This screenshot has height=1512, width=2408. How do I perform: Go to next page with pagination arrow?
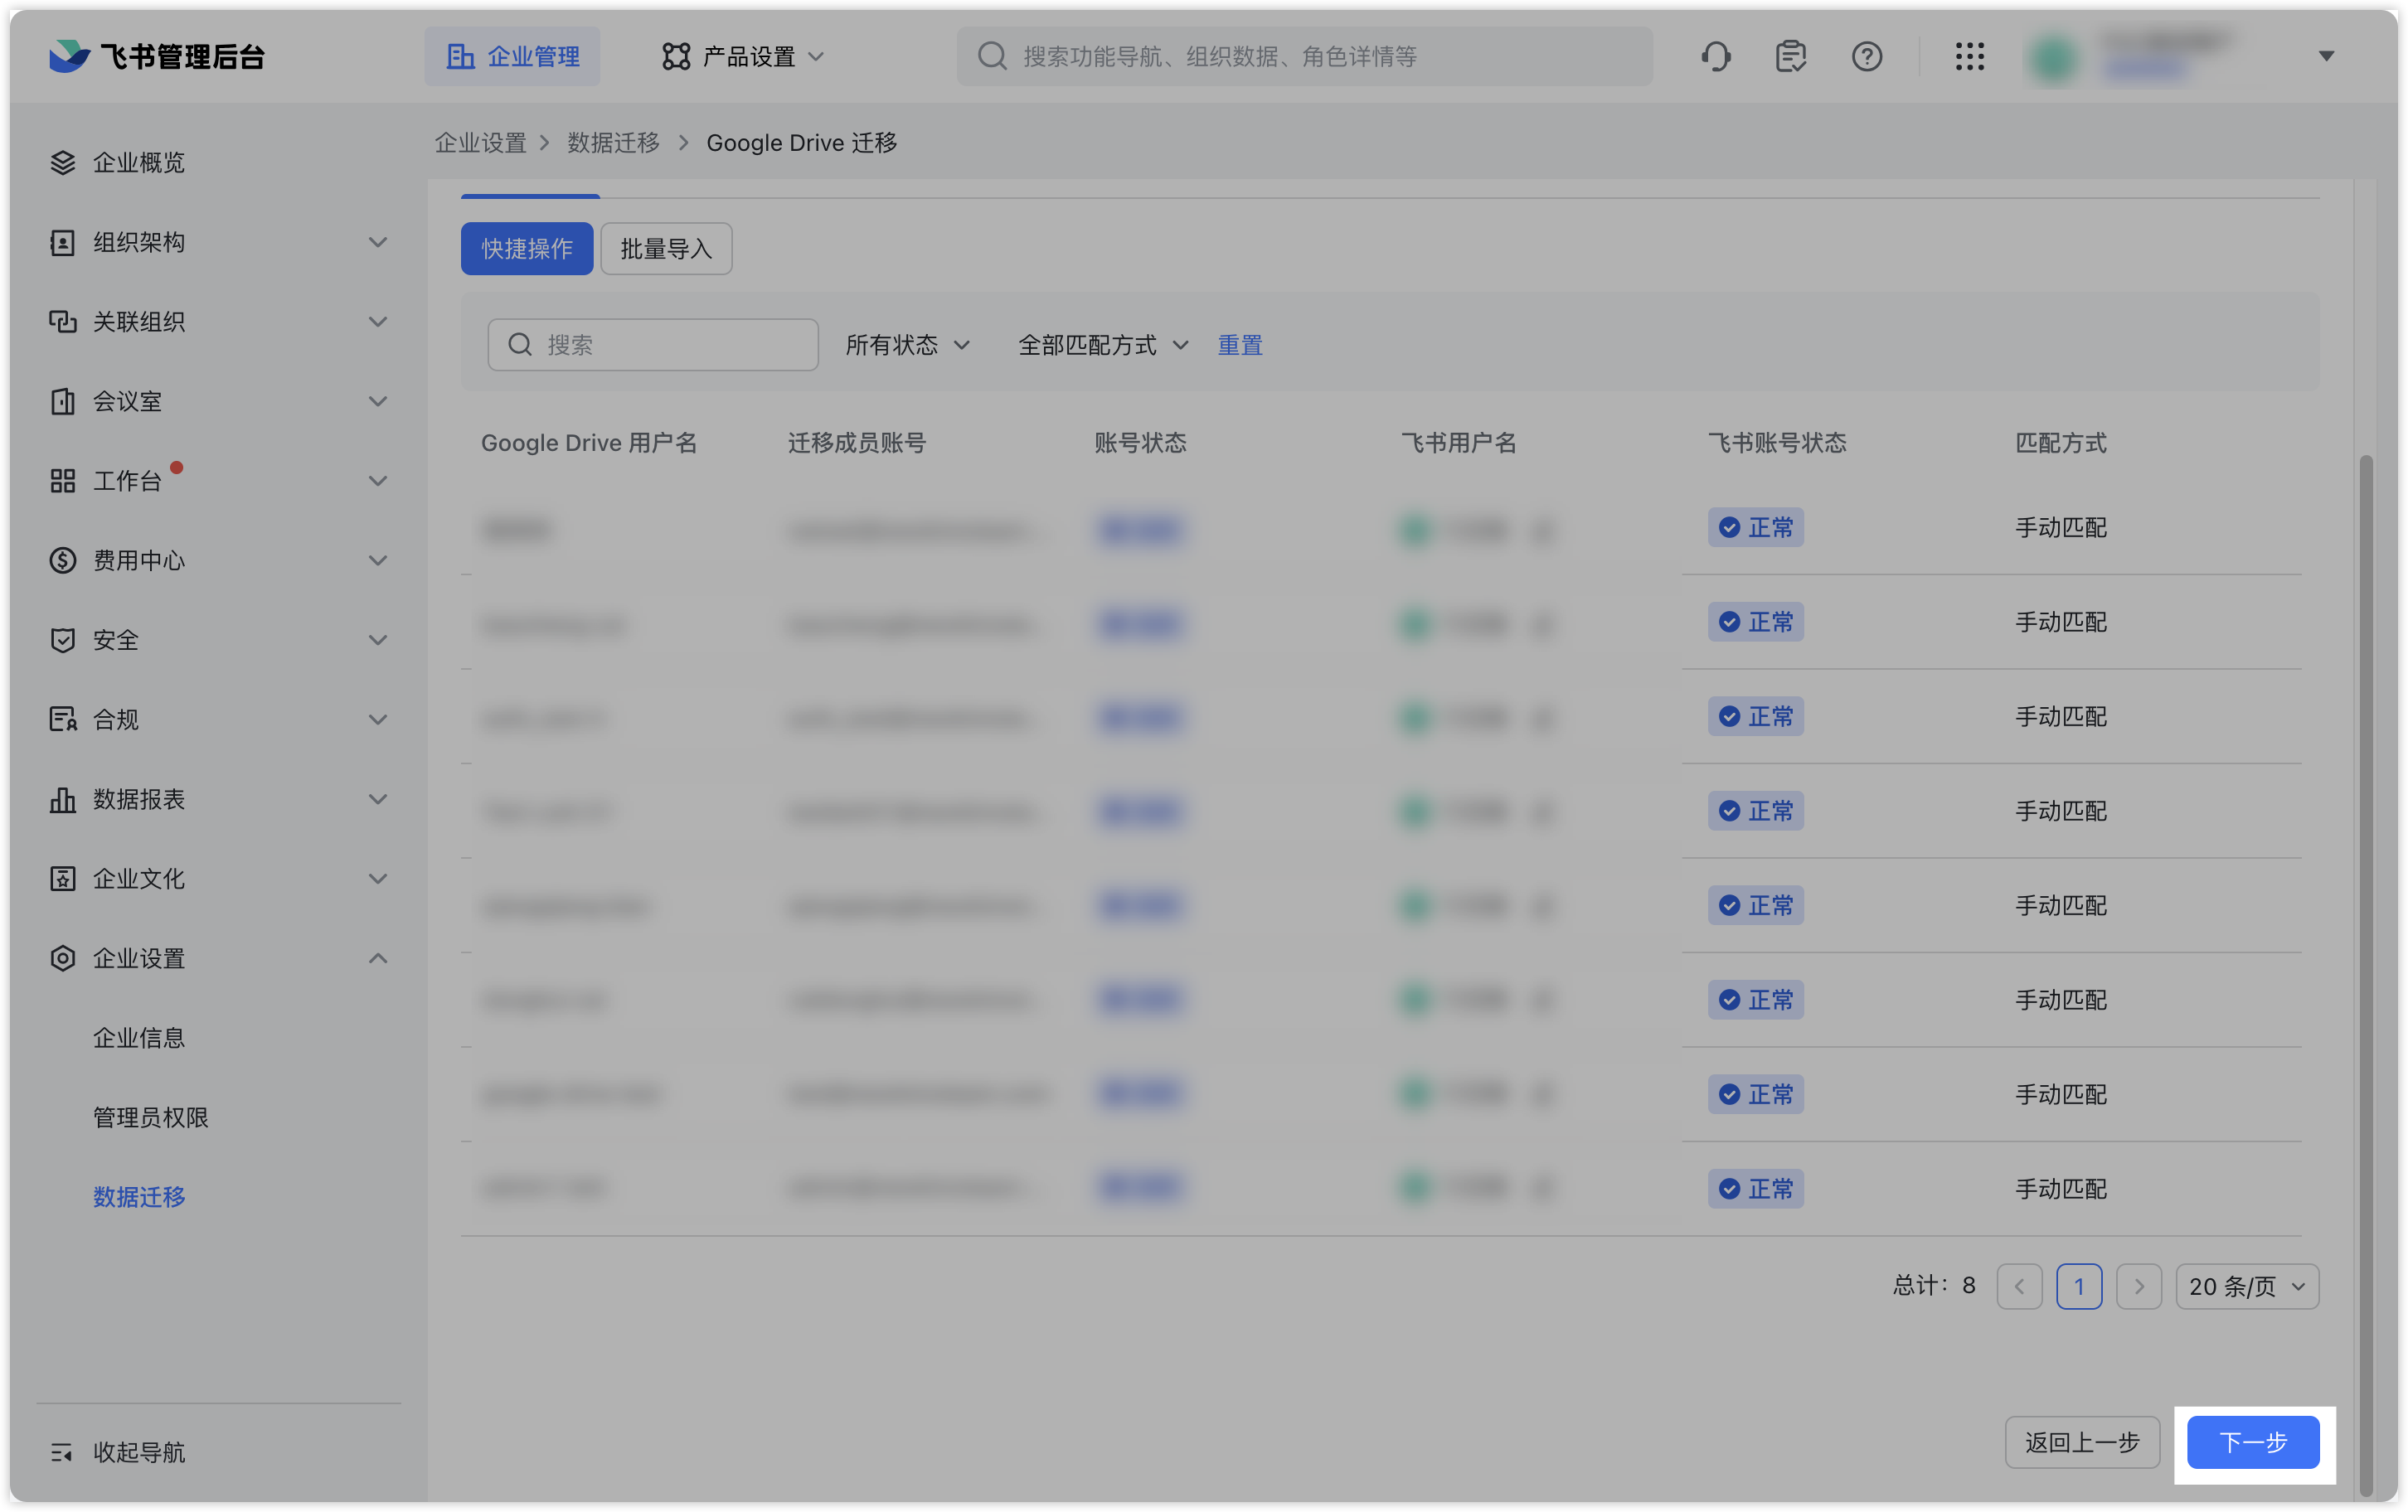tap(2139, 1286)
